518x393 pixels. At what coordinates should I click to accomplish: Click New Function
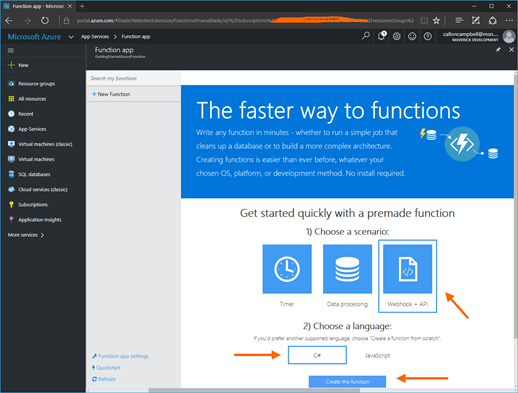(x=111, y=94)
